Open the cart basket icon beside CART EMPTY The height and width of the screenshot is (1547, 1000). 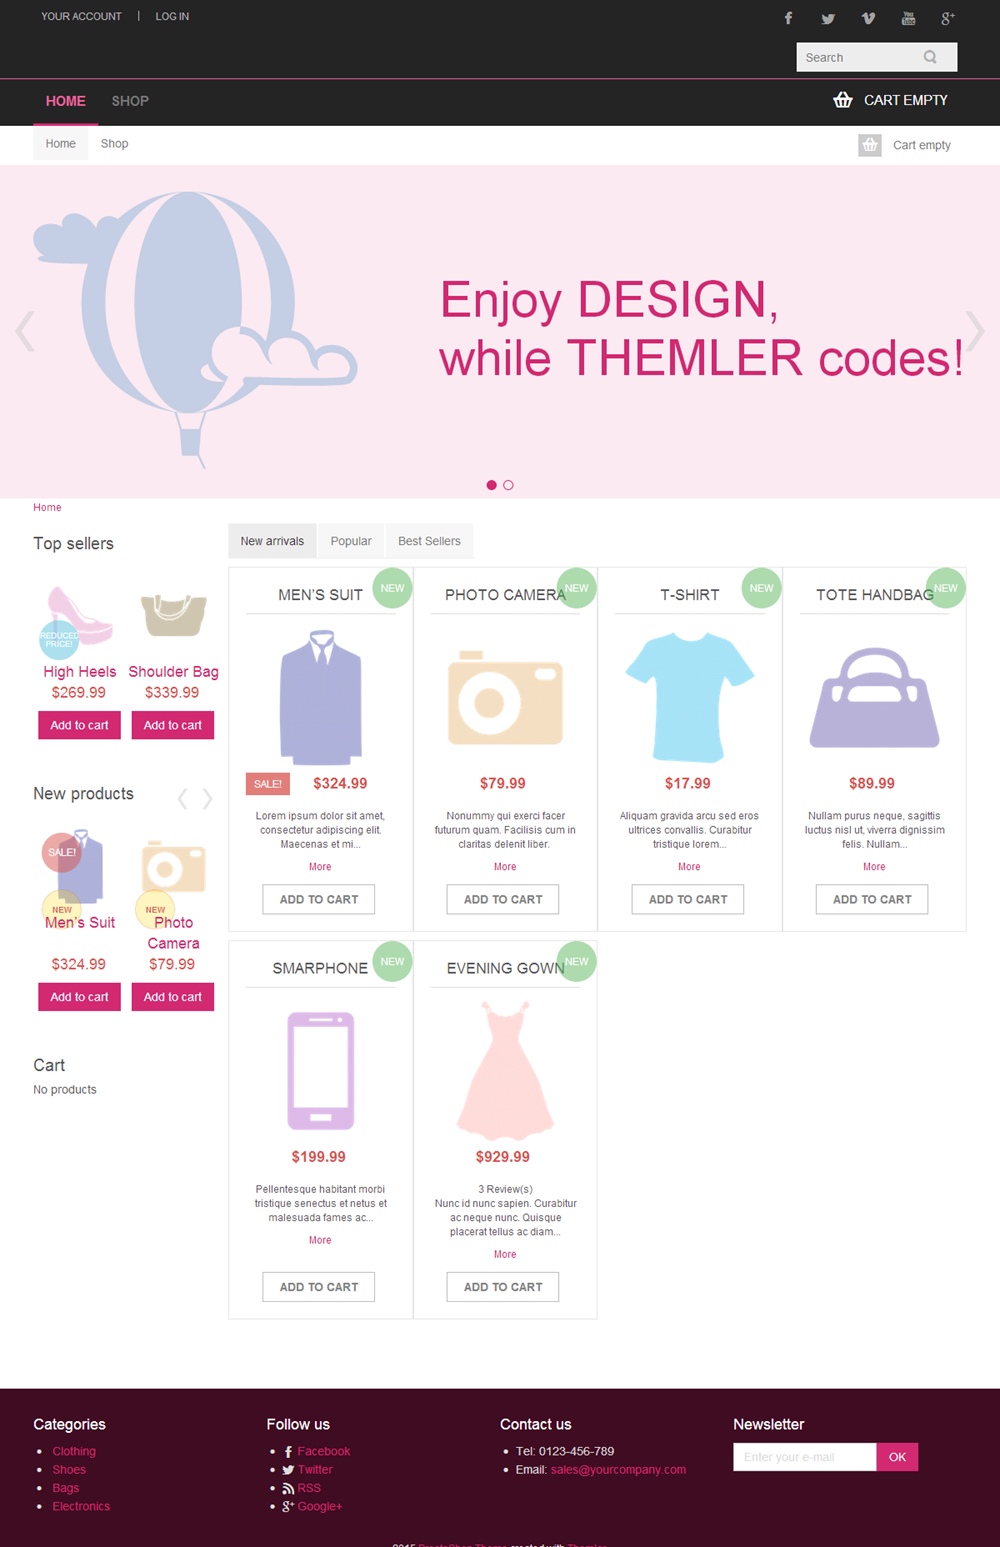pyautogui.click(x=843, y=100)
